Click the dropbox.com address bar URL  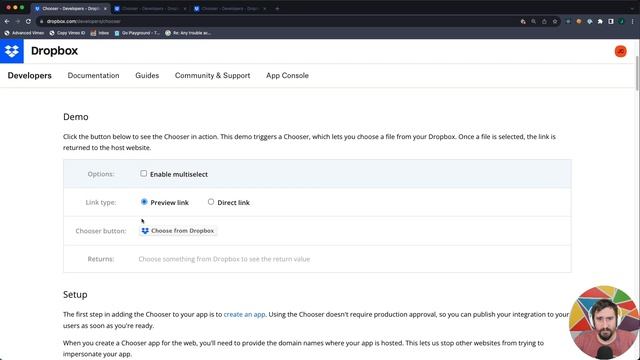coord(83,21)
